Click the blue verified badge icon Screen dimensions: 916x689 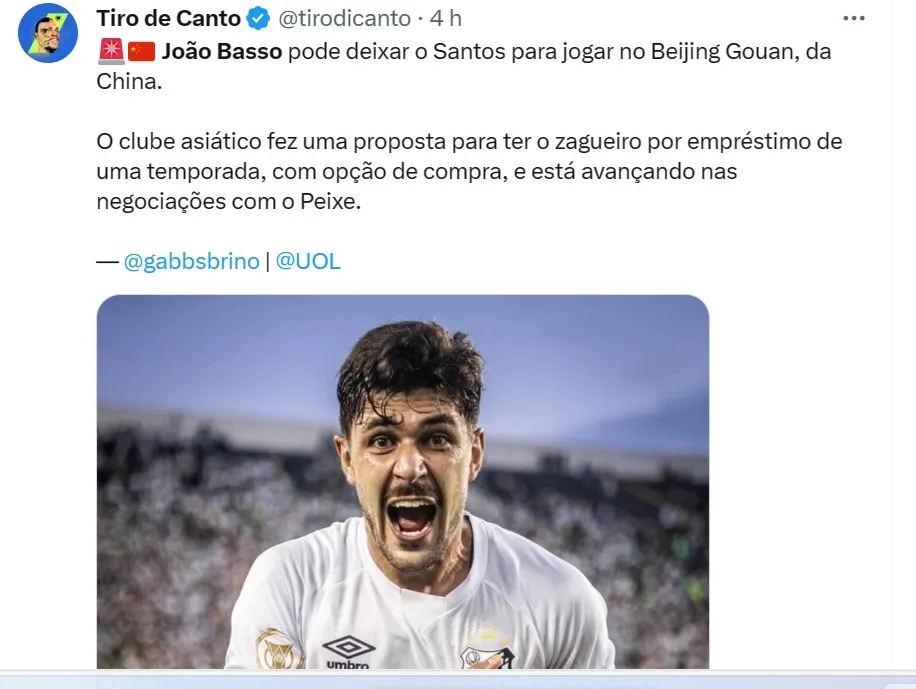tap(258, 19)
